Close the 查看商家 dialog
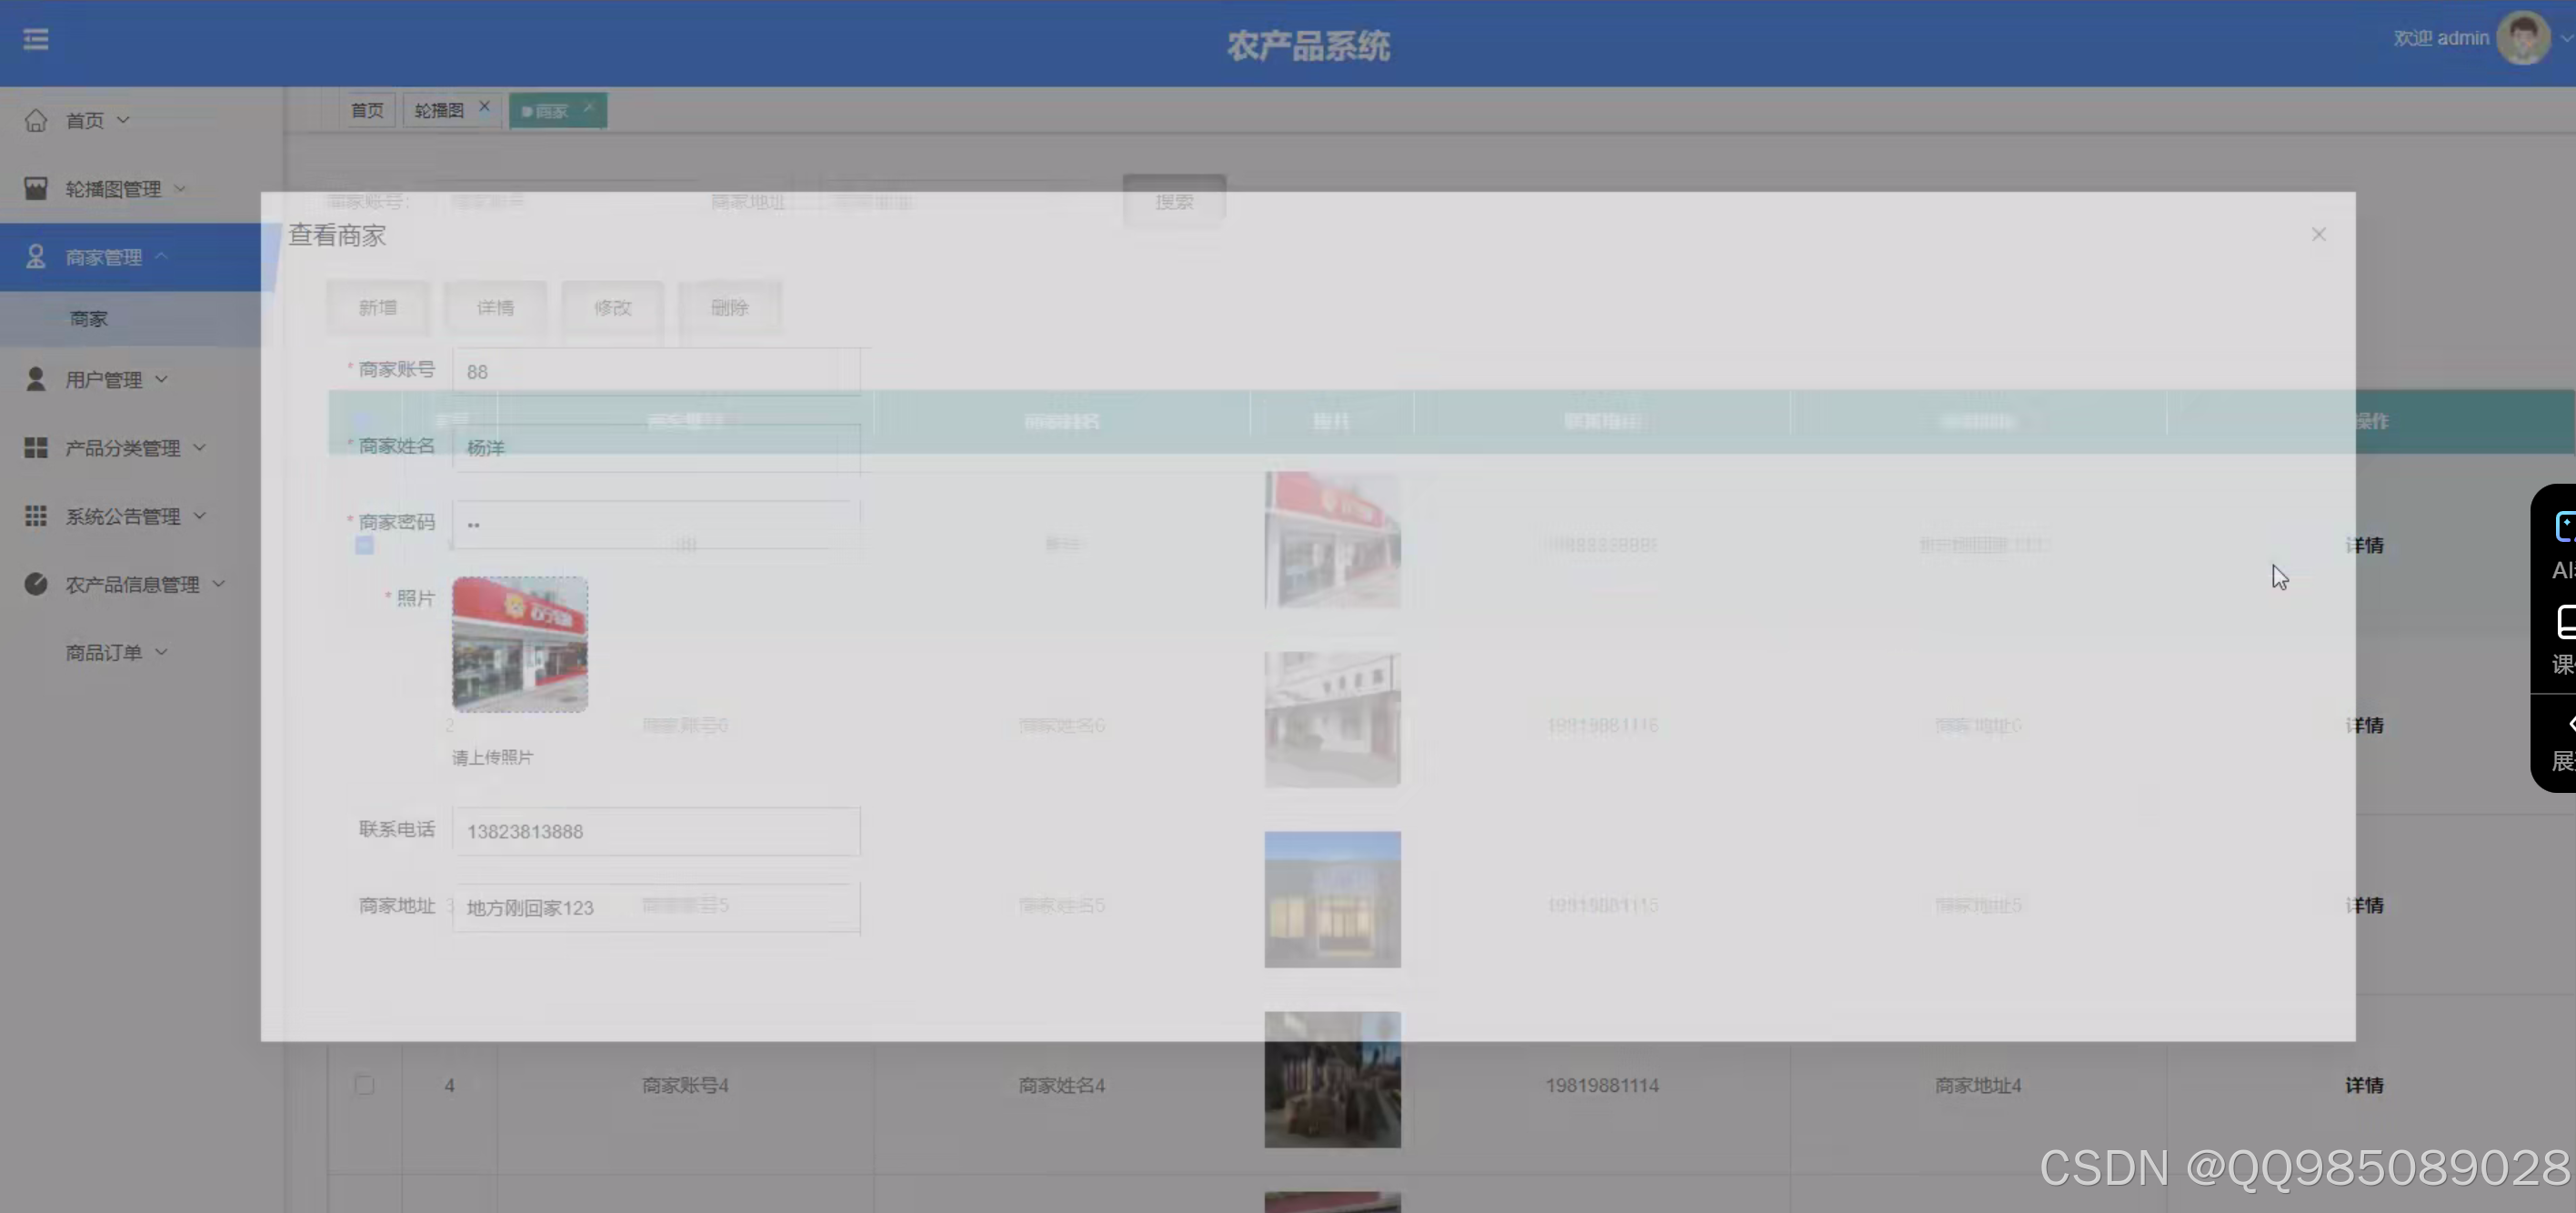Image resolution: width=2576 pixels, height=1213 pixels. pos(2318,234)
